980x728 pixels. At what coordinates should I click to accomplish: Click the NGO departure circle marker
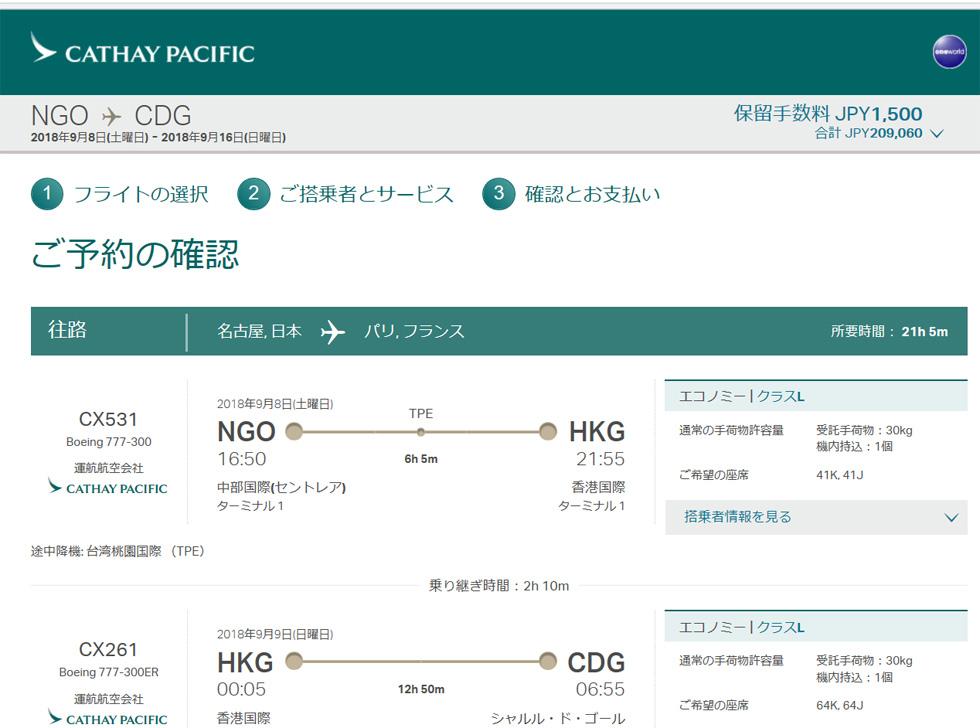click(x=294, y=431)
